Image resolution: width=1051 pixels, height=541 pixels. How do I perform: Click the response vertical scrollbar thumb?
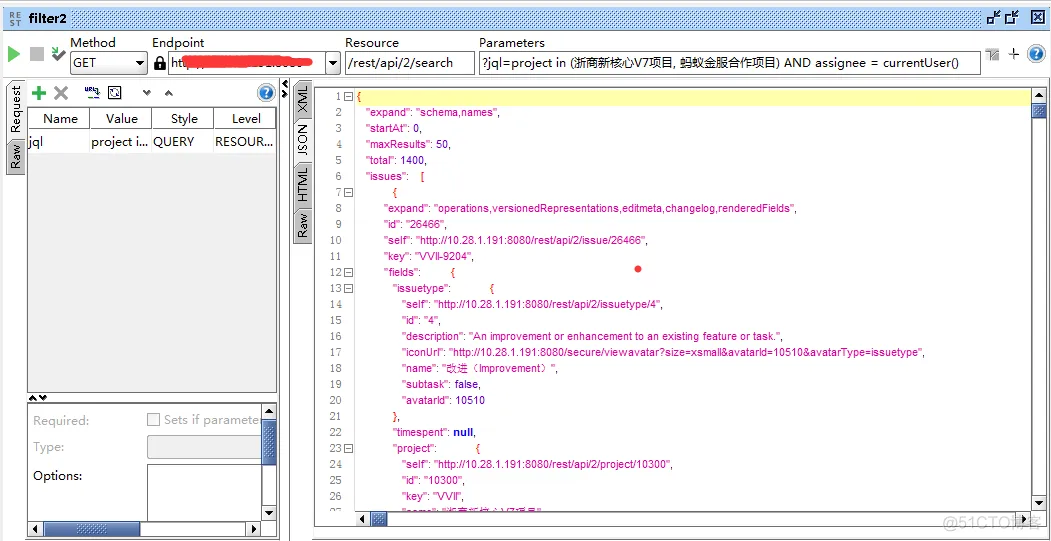pos(1039,111)
